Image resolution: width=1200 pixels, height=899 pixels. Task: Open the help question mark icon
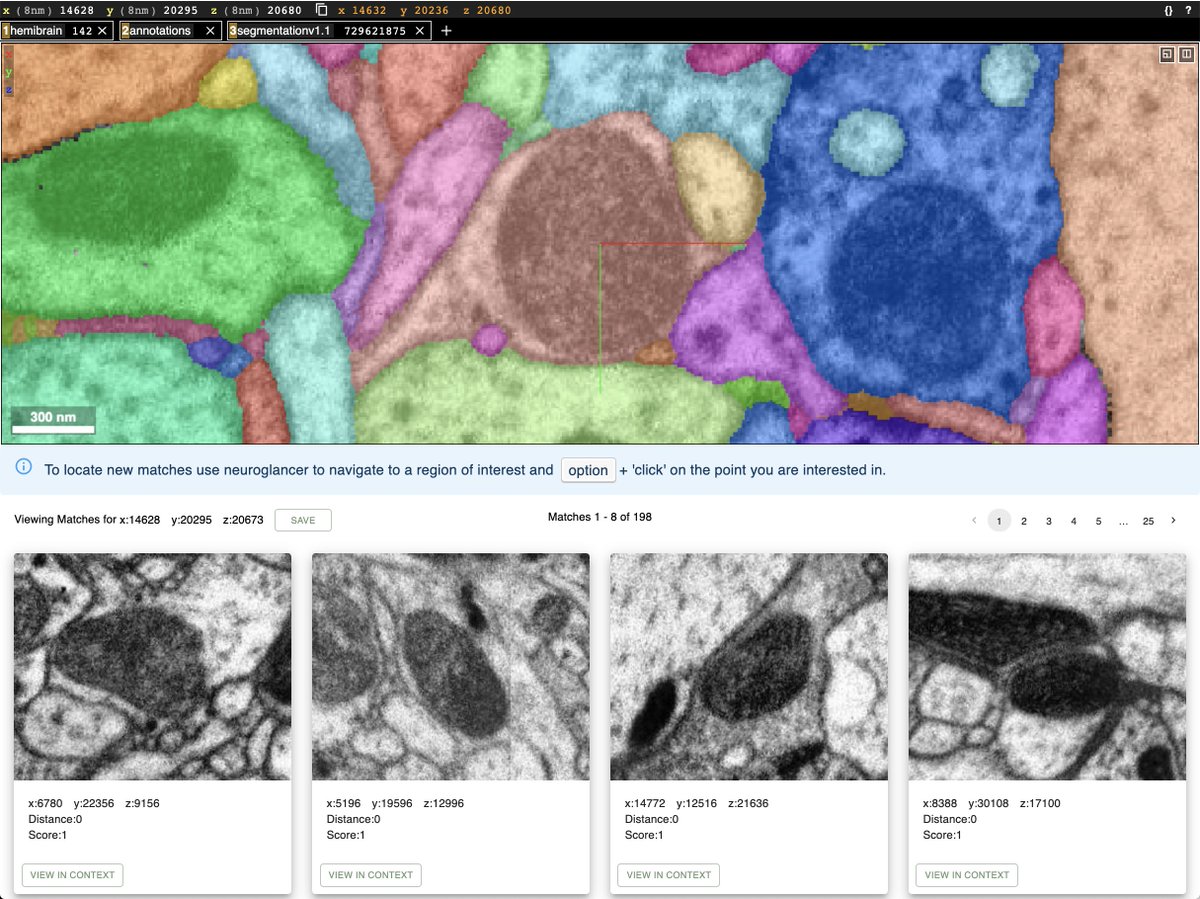coord(1188,10)
